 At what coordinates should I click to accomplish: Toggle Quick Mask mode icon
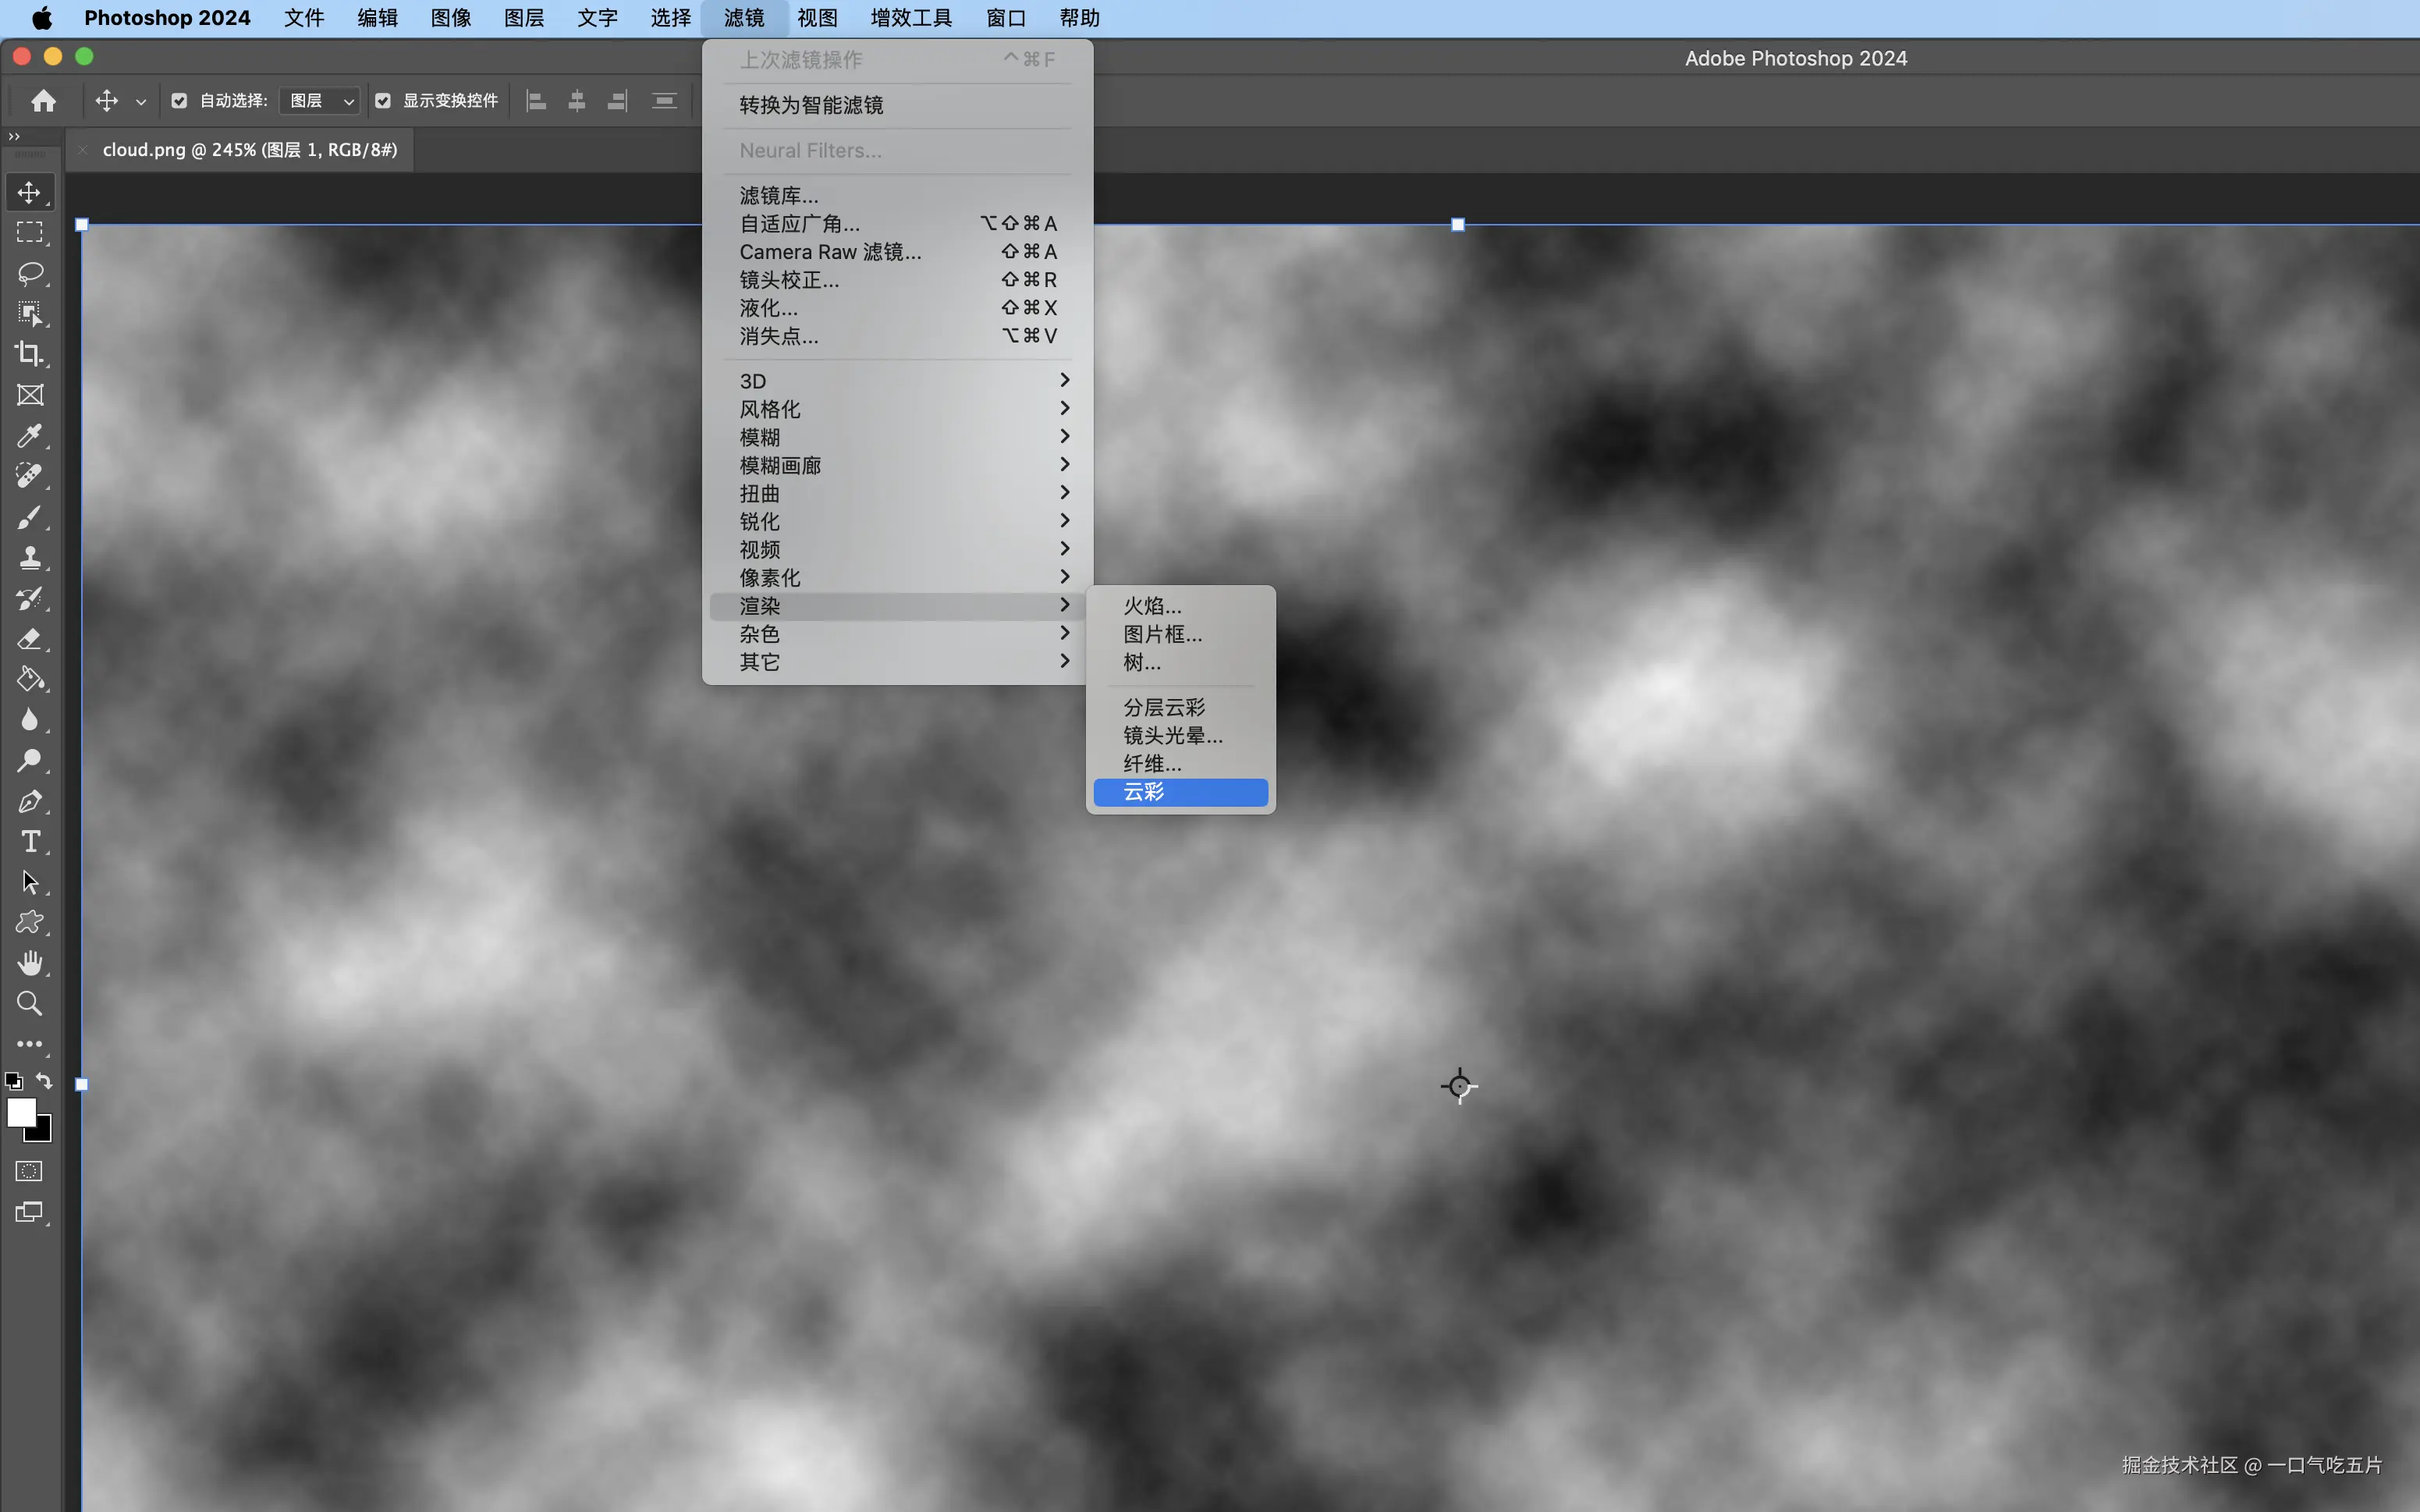tap(29, 1171)
